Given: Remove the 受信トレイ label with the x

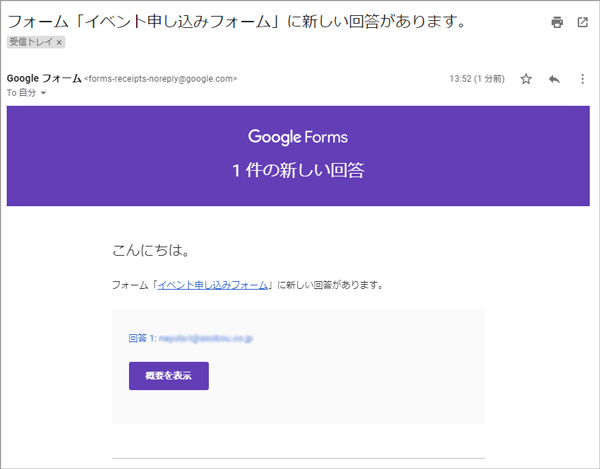Looking at the screenshot, I should pyautogui.click(x=59, y=42).
